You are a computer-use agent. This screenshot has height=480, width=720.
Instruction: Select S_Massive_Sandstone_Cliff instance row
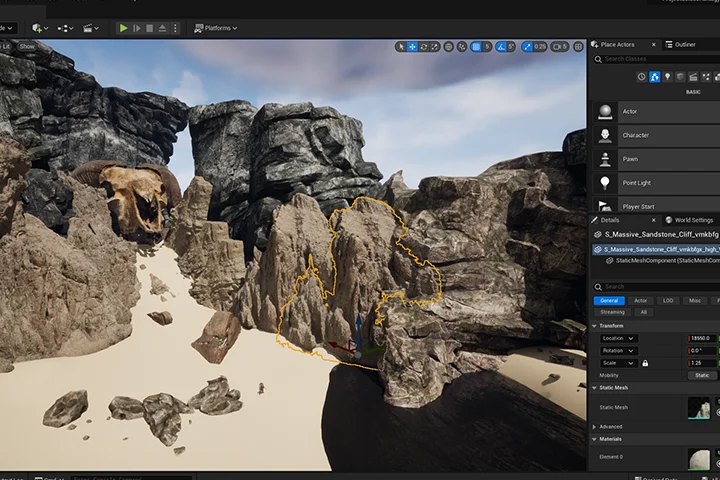pyautogui.click(x=656, y=249)
